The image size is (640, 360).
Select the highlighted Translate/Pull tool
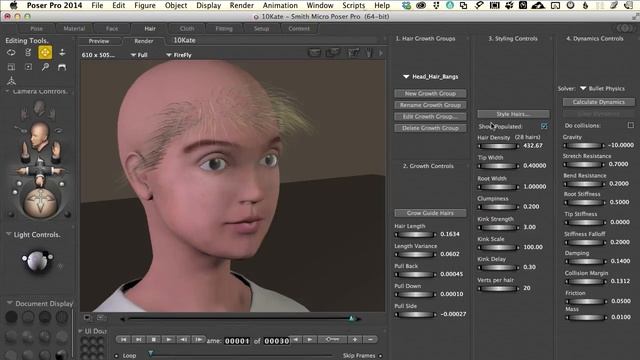[45, 52]
